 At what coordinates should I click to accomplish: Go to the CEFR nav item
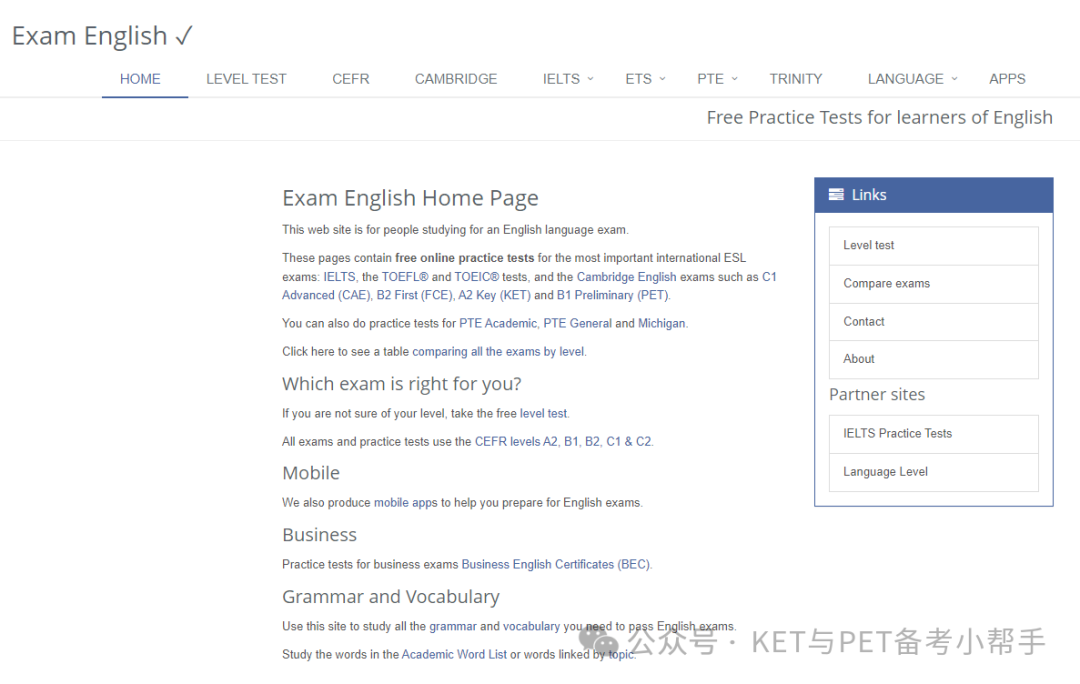pyautogui.click(x=351, y=79)
